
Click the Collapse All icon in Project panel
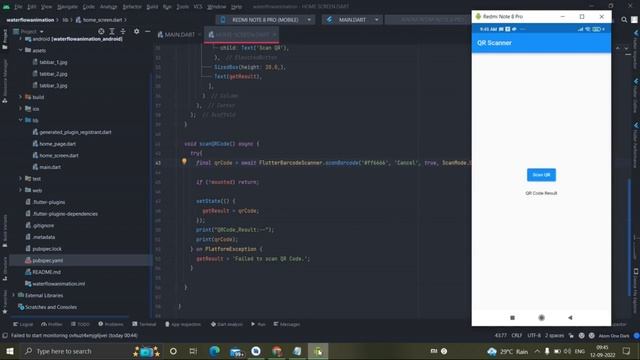coord(123,31)
